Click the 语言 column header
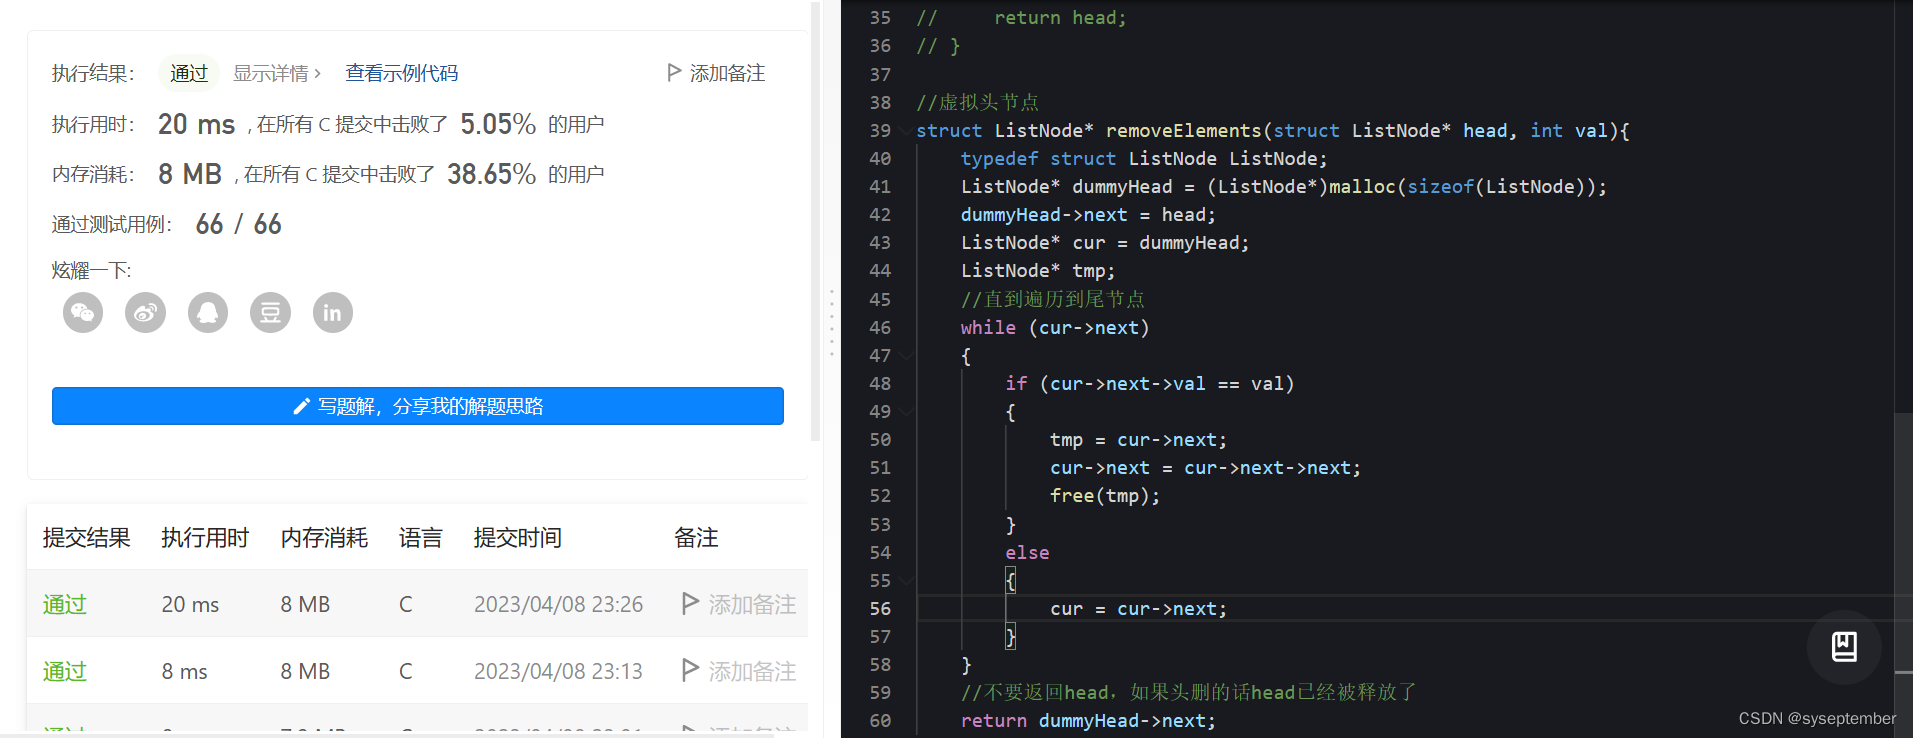Image resolution: width=1913 pixels, height=738 pixels. click(x=420, y=538)
